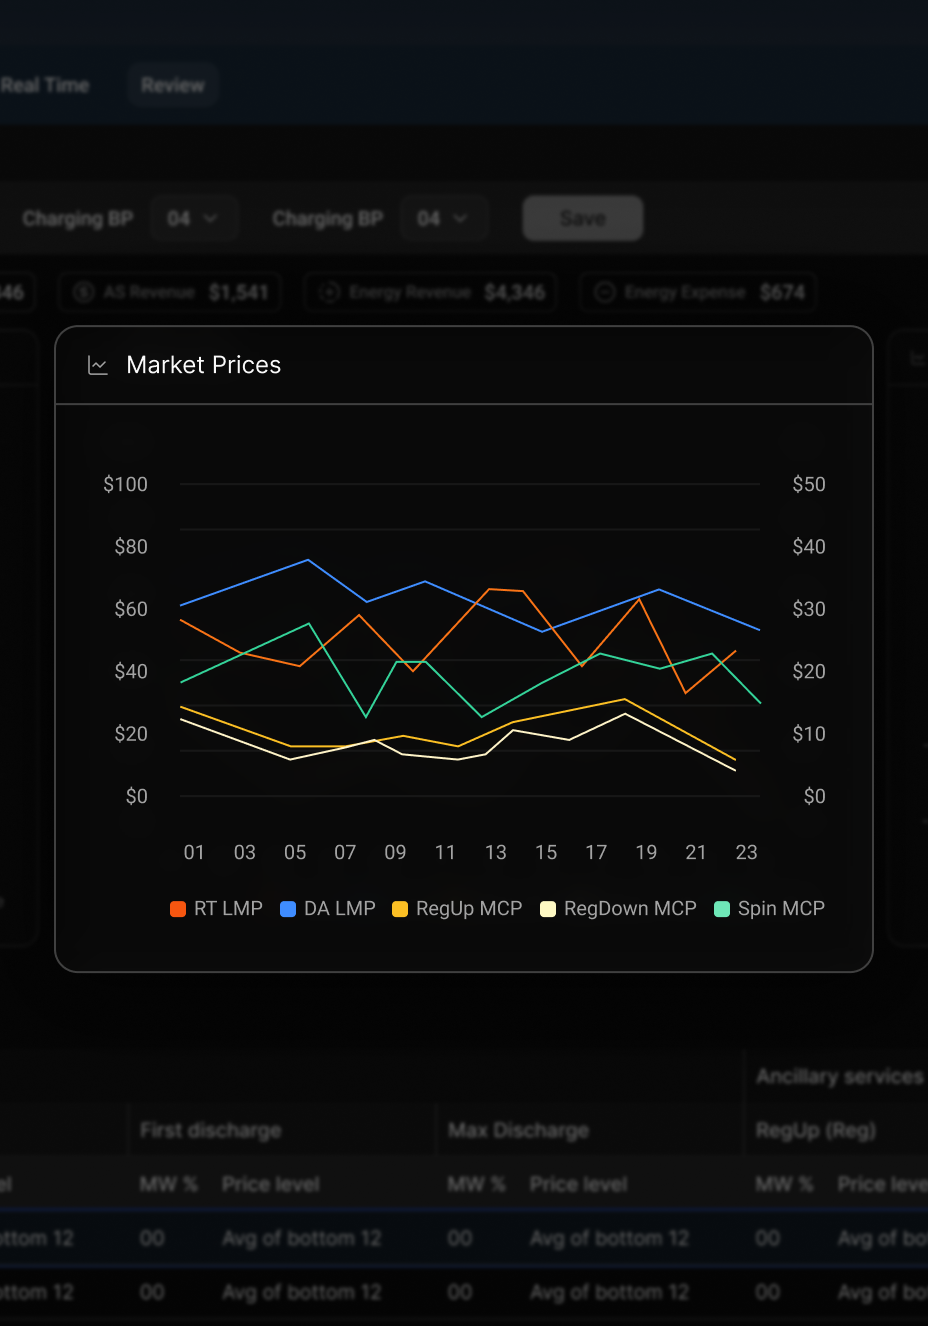928x1326 pixels.
Task: Click the Spin MCP legend label
Action: 781,908
